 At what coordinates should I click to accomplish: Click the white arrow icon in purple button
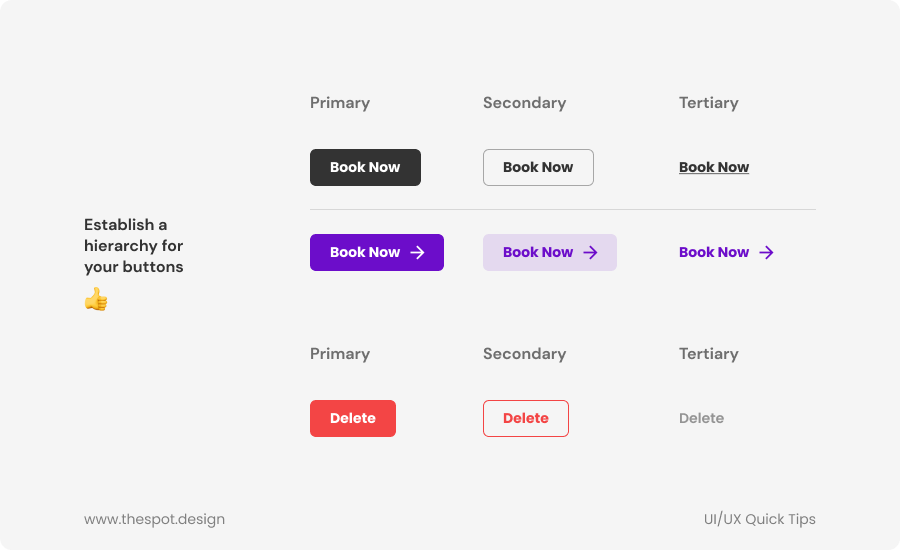(x=418, y=253)
